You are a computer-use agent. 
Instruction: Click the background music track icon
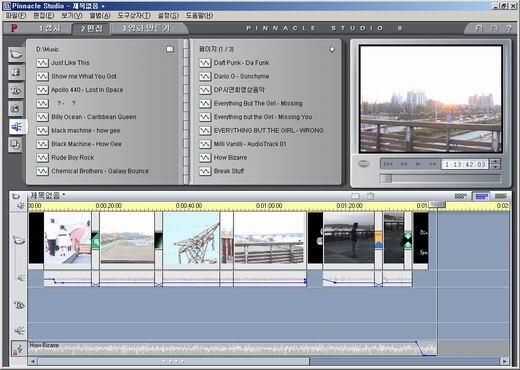click(18, 349)
